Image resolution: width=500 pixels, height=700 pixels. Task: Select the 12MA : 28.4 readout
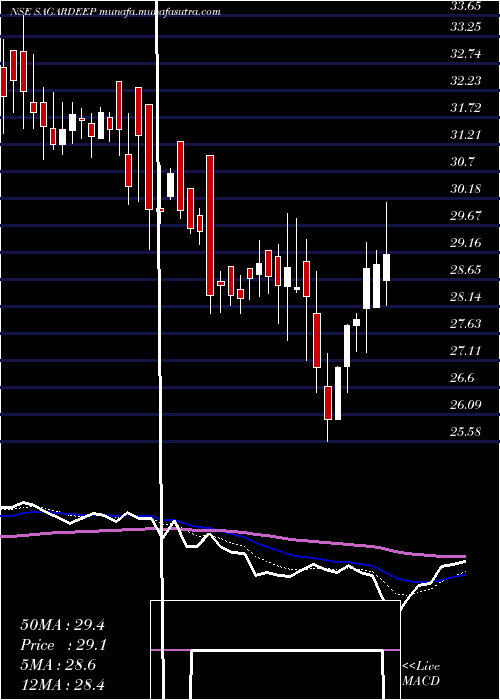coord(62,684)
